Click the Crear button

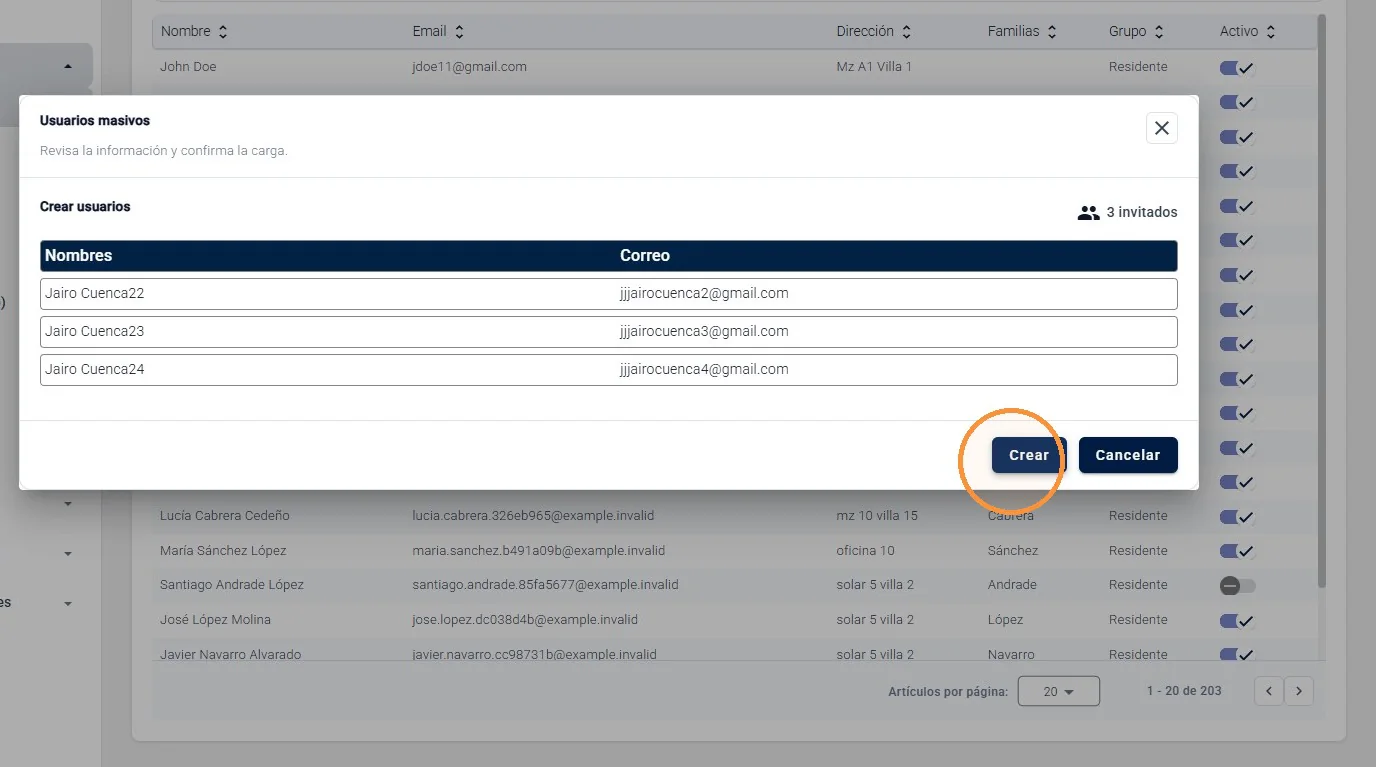(x=1029, y=455)
